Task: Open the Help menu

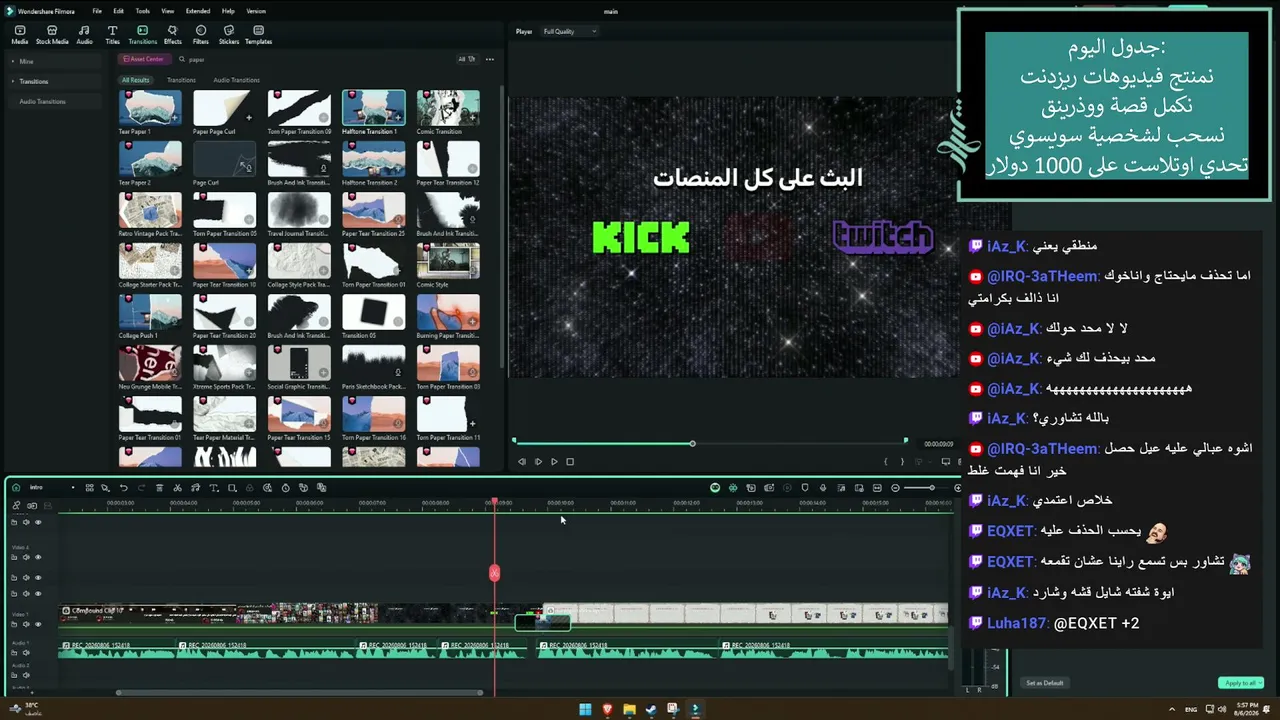Action: (228, 11)
